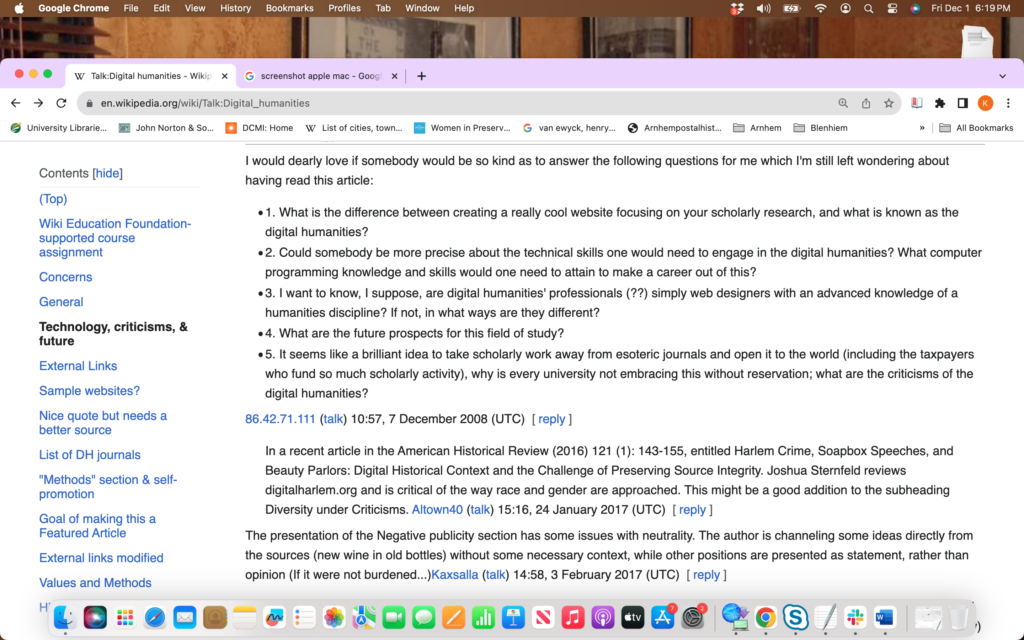The height and width of the screenshot is (640, 1024).
Task: Open the External Links contents link
Action: [x=78, y=366]
